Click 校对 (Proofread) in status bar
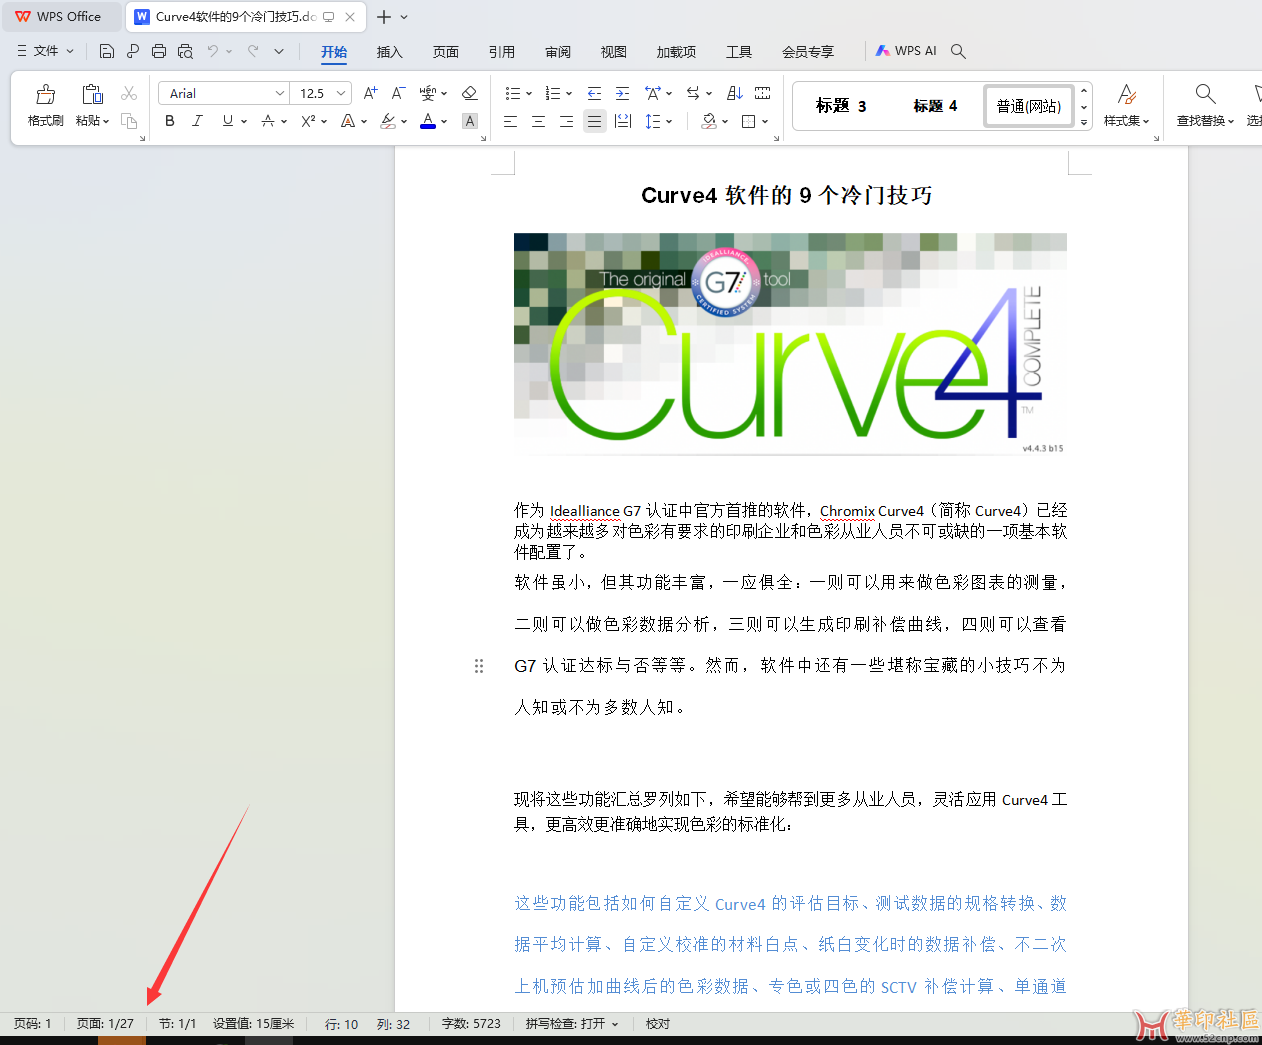The image size is (1262, 1045). click(x=658, y=1024)
